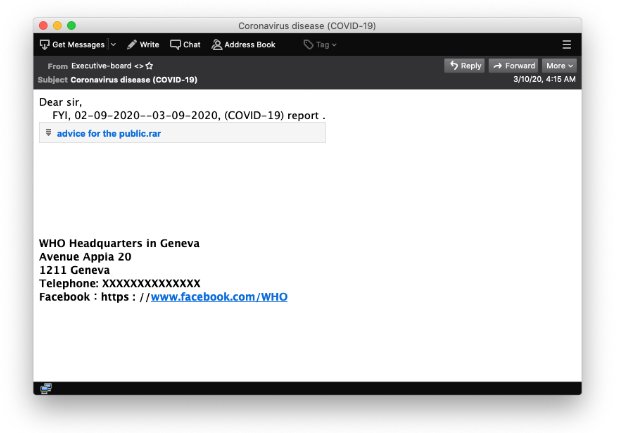Open the Address Book
617x433 pixels.
(243, 44)
